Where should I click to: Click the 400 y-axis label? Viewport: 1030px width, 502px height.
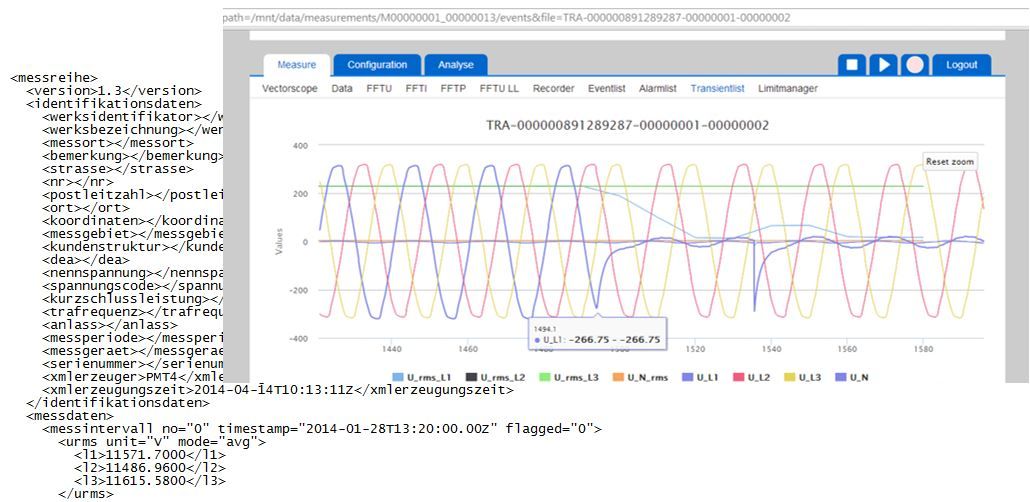point(301,145)
